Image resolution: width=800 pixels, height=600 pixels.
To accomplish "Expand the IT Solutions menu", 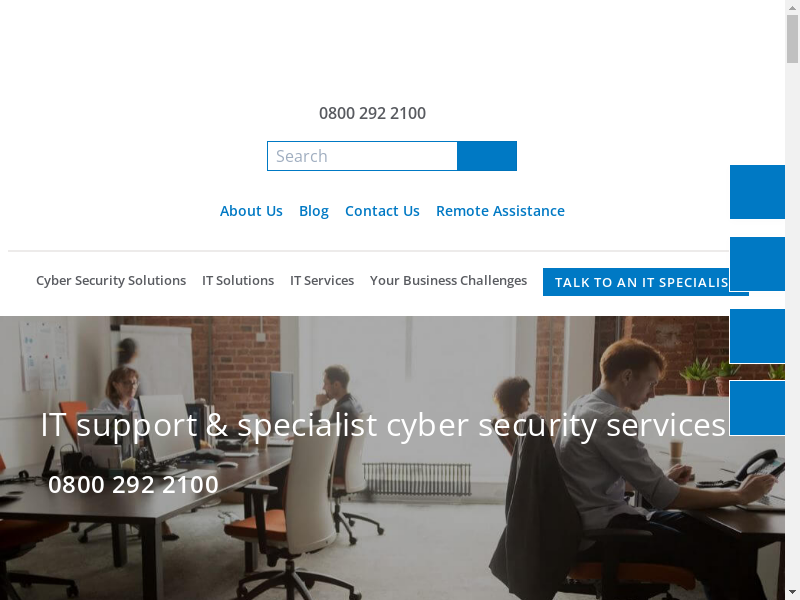I will tap(238, 281).
